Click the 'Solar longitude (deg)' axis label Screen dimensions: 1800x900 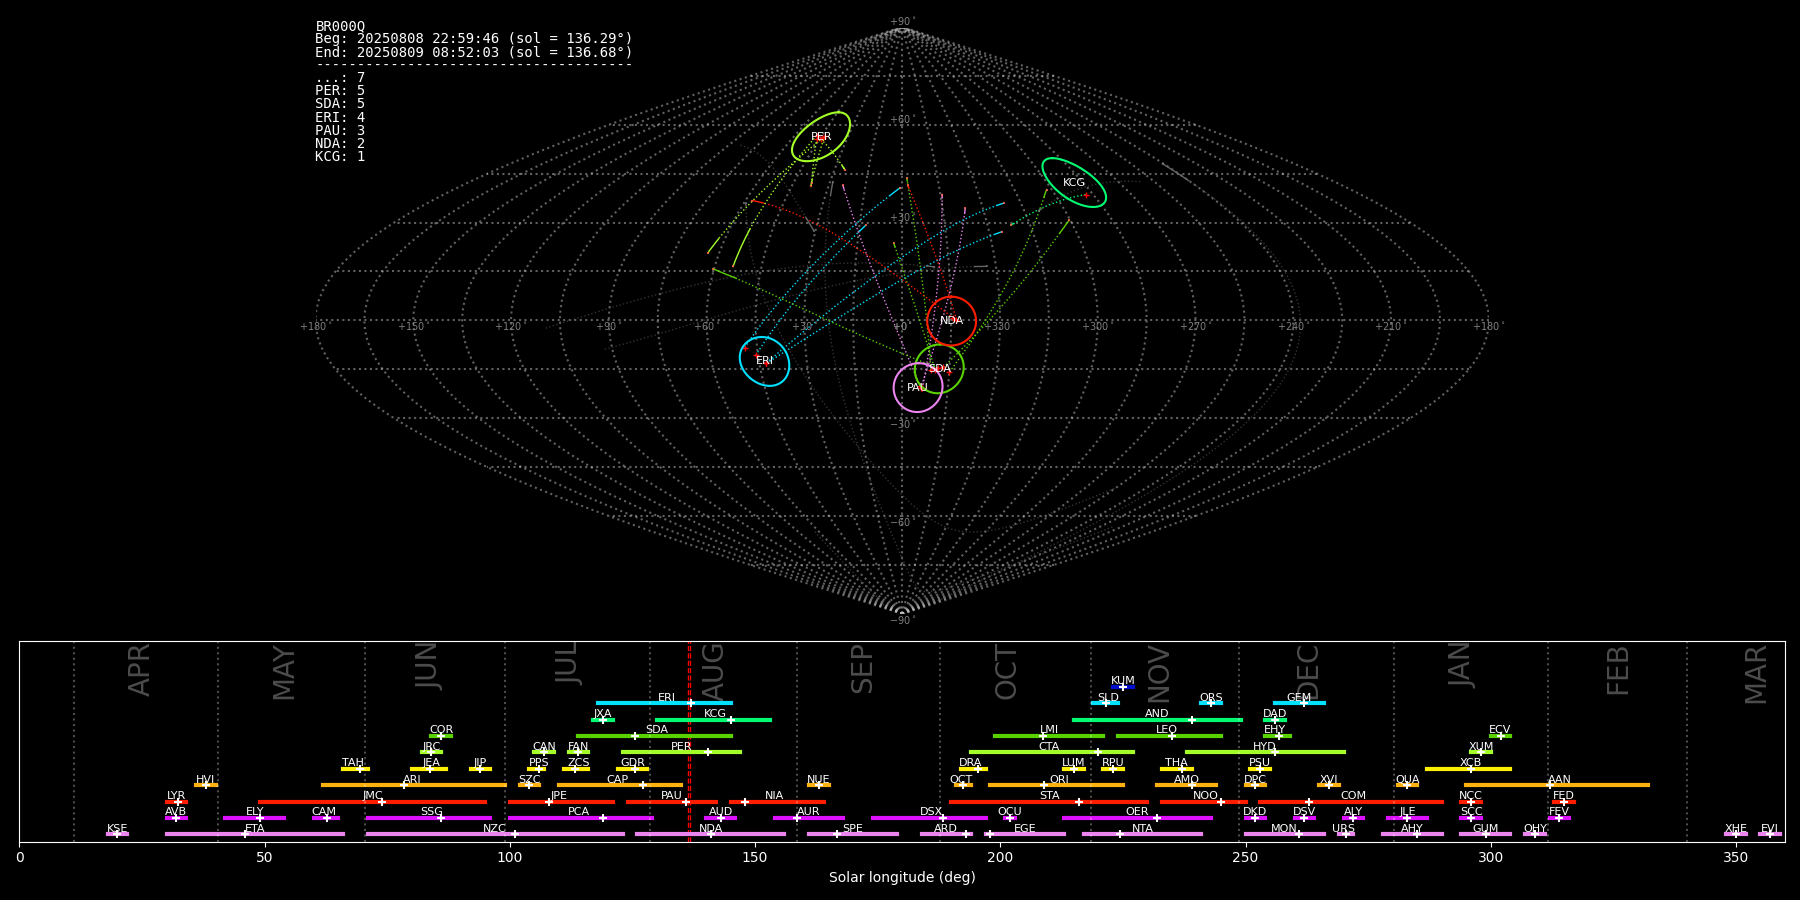point(902,878)
